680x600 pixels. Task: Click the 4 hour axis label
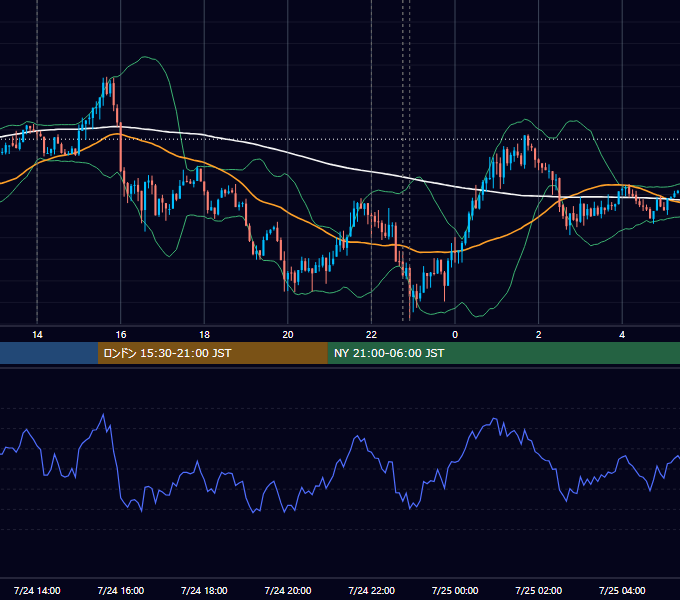pos(622,334)
